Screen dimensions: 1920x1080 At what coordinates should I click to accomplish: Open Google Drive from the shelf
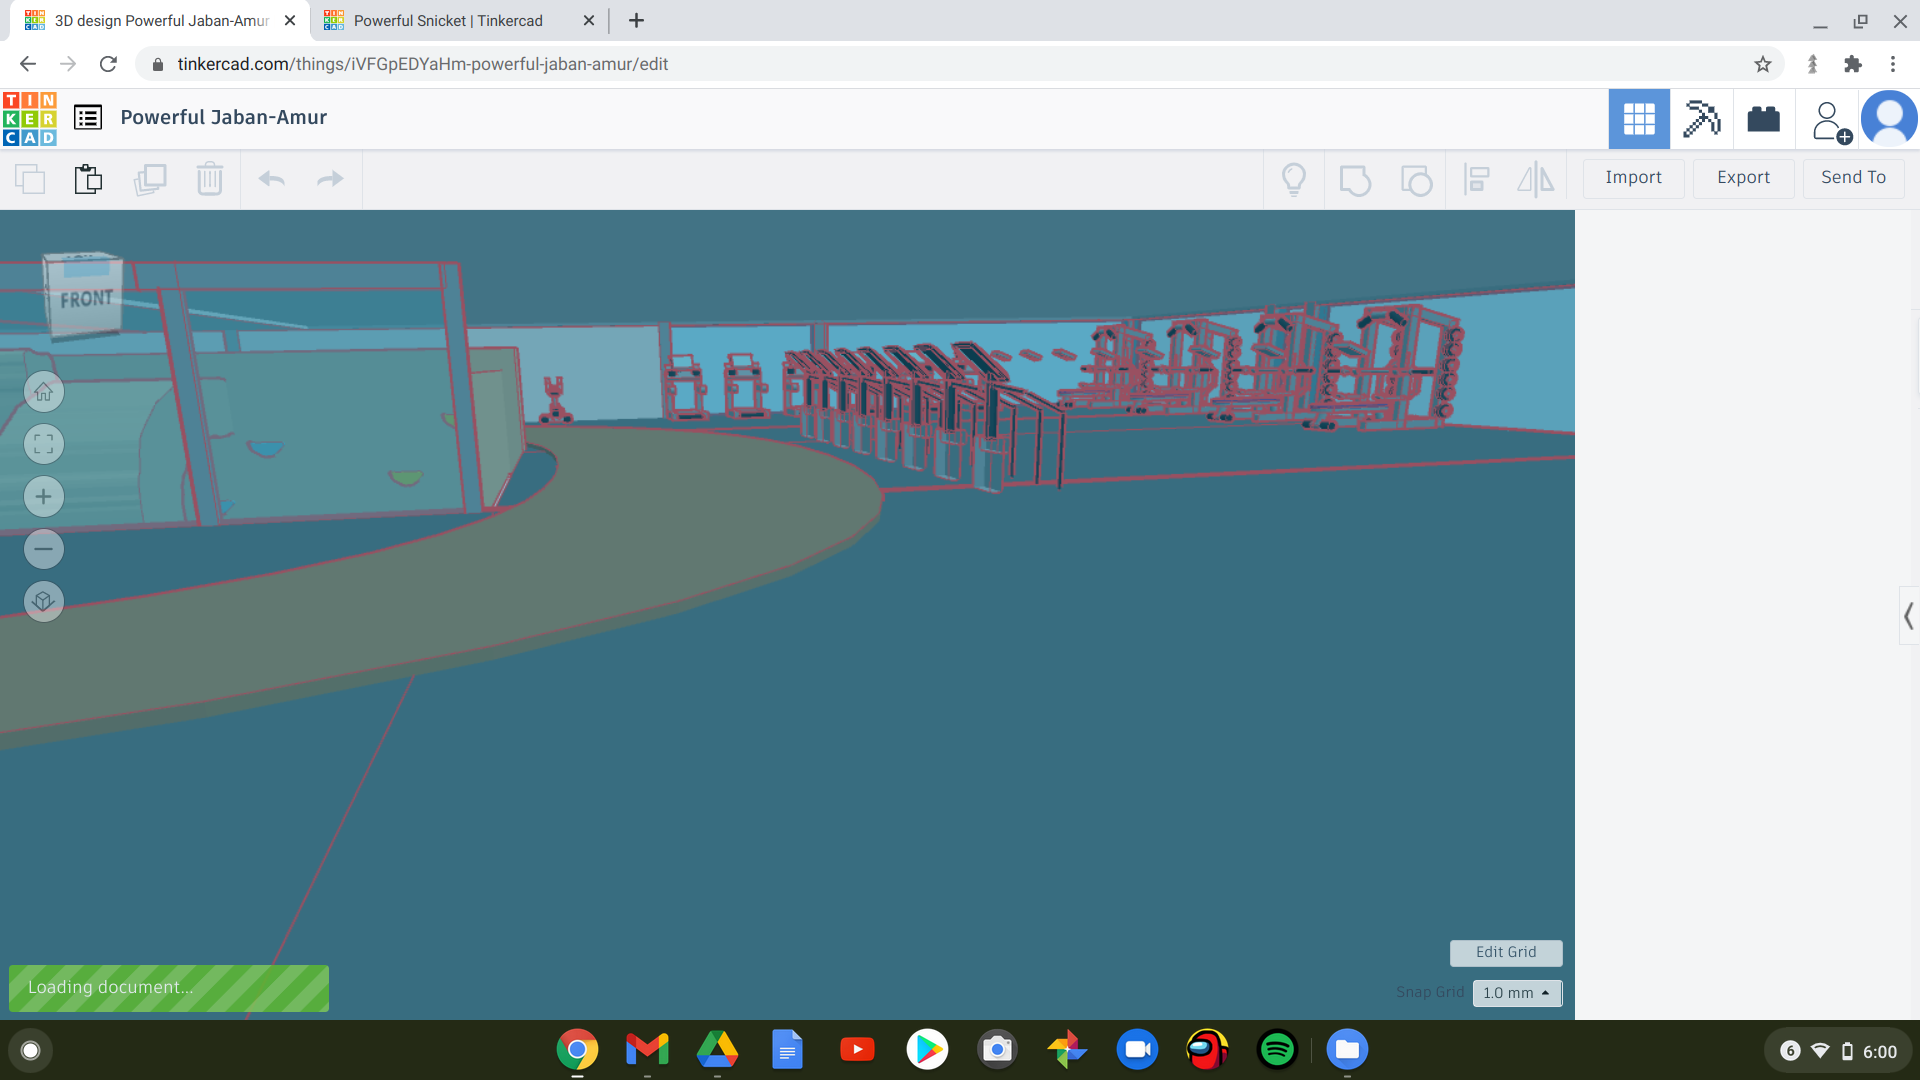tap(717, 1049)
